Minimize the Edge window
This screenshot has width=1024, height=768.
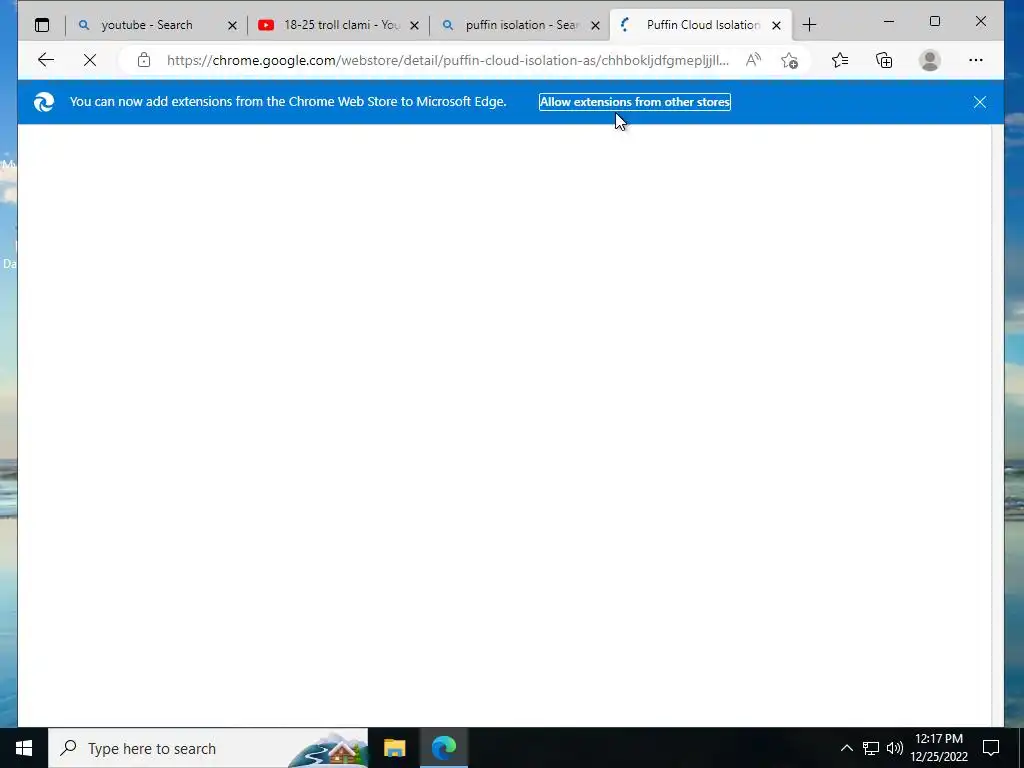[889, 22]
